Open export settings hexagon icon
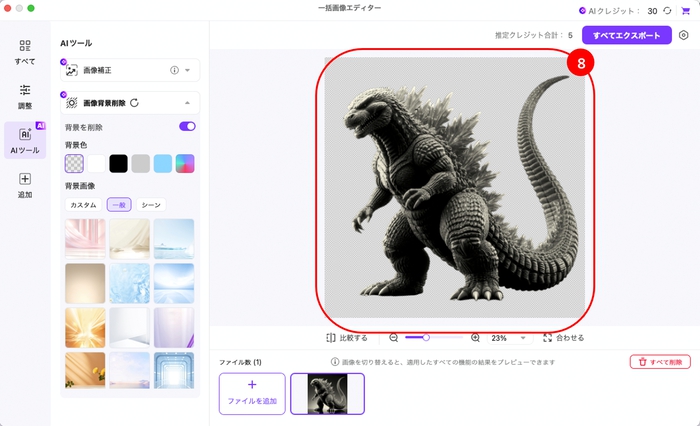The height and width of the screenshot is (426, 700). pyautogui.click(x=683, y=35)
